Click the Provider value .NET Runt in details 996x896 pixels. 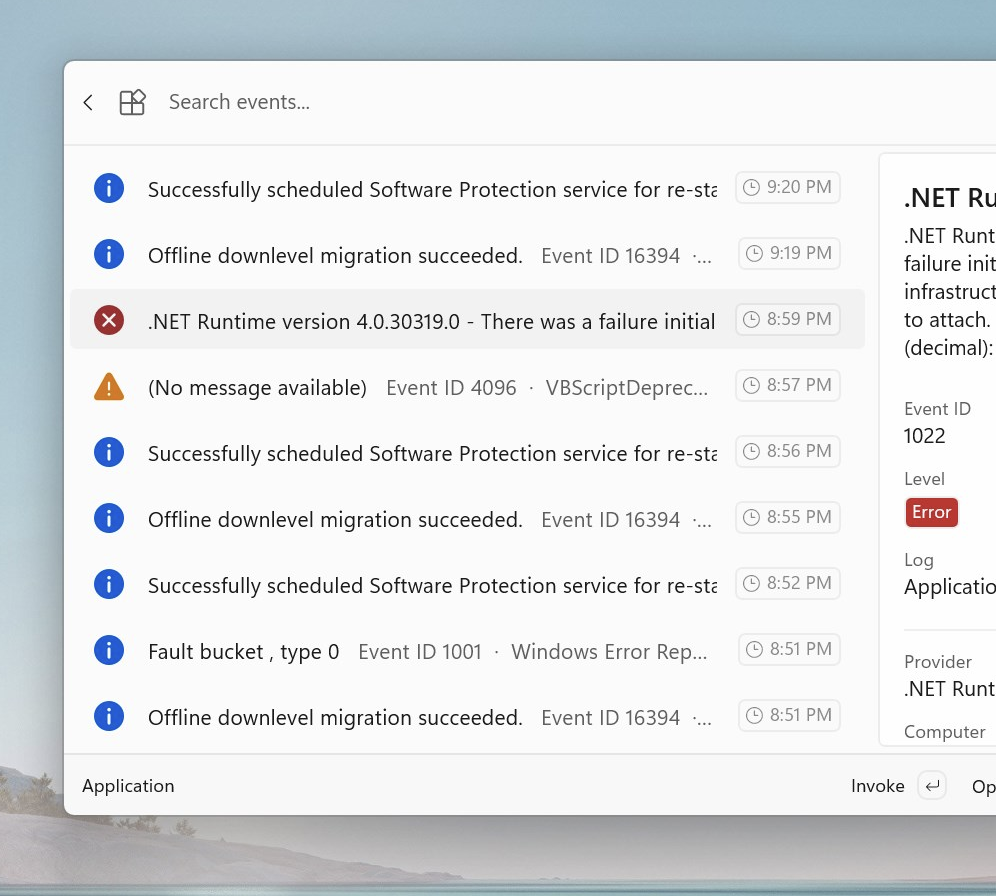coord(950,688)
